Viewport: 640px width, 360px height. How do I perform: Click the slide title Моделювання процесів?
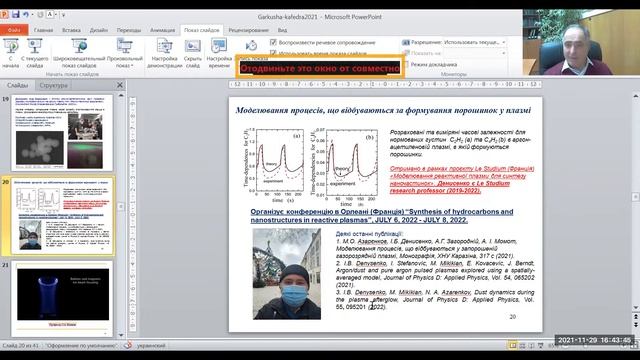click(x=383, y=110)
